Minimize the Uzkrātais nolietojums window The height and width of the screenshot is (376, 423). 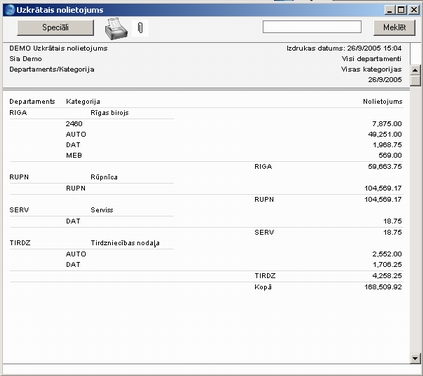coord(389,10)
